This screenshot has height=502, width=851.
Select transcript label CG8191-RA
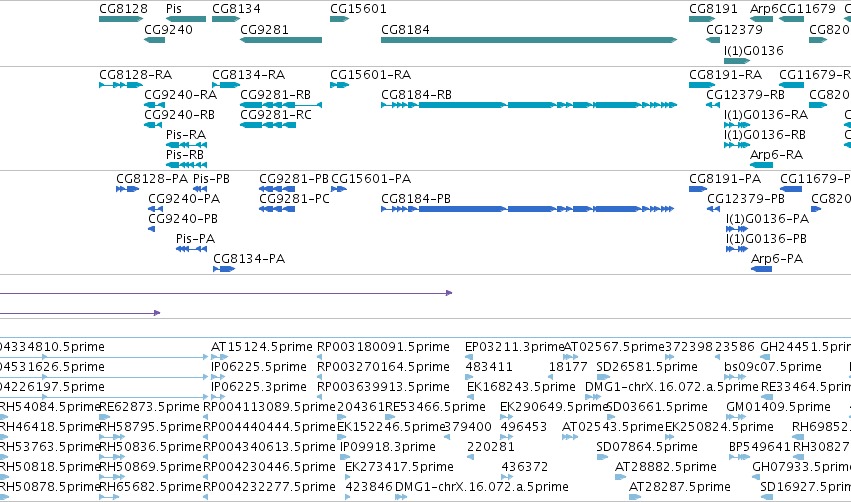(x=726, y=74)
